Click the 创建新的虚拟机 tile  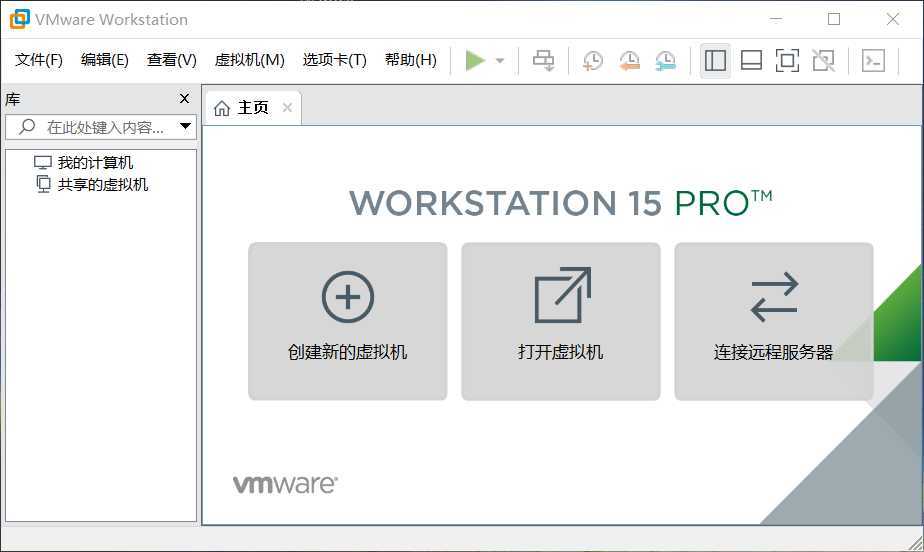click(x=348, y=322)
